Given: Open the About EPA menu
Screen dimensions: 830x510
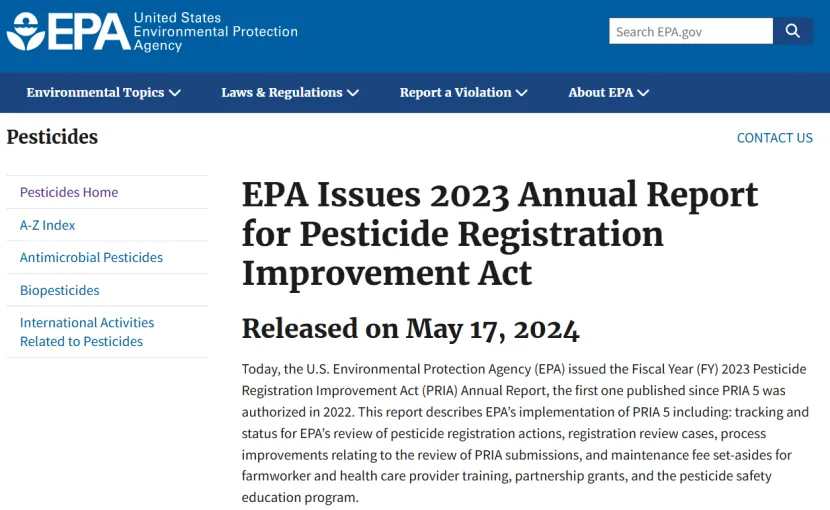Looking at the screenshot, I should (600, 93).
